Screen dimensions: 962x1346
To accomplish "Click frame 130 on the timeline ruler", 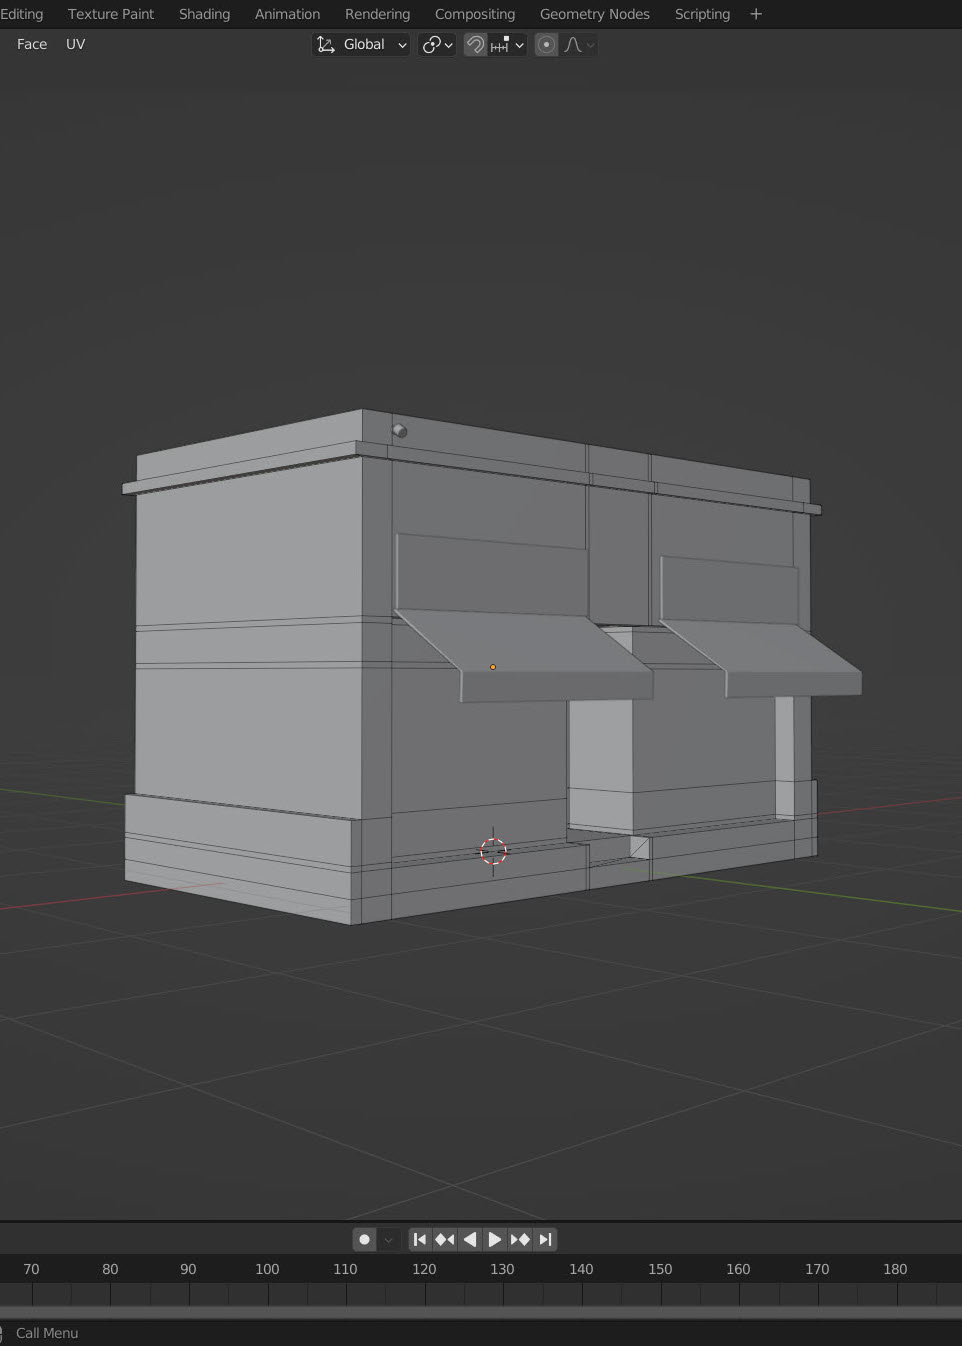I will click(502, 1269).
